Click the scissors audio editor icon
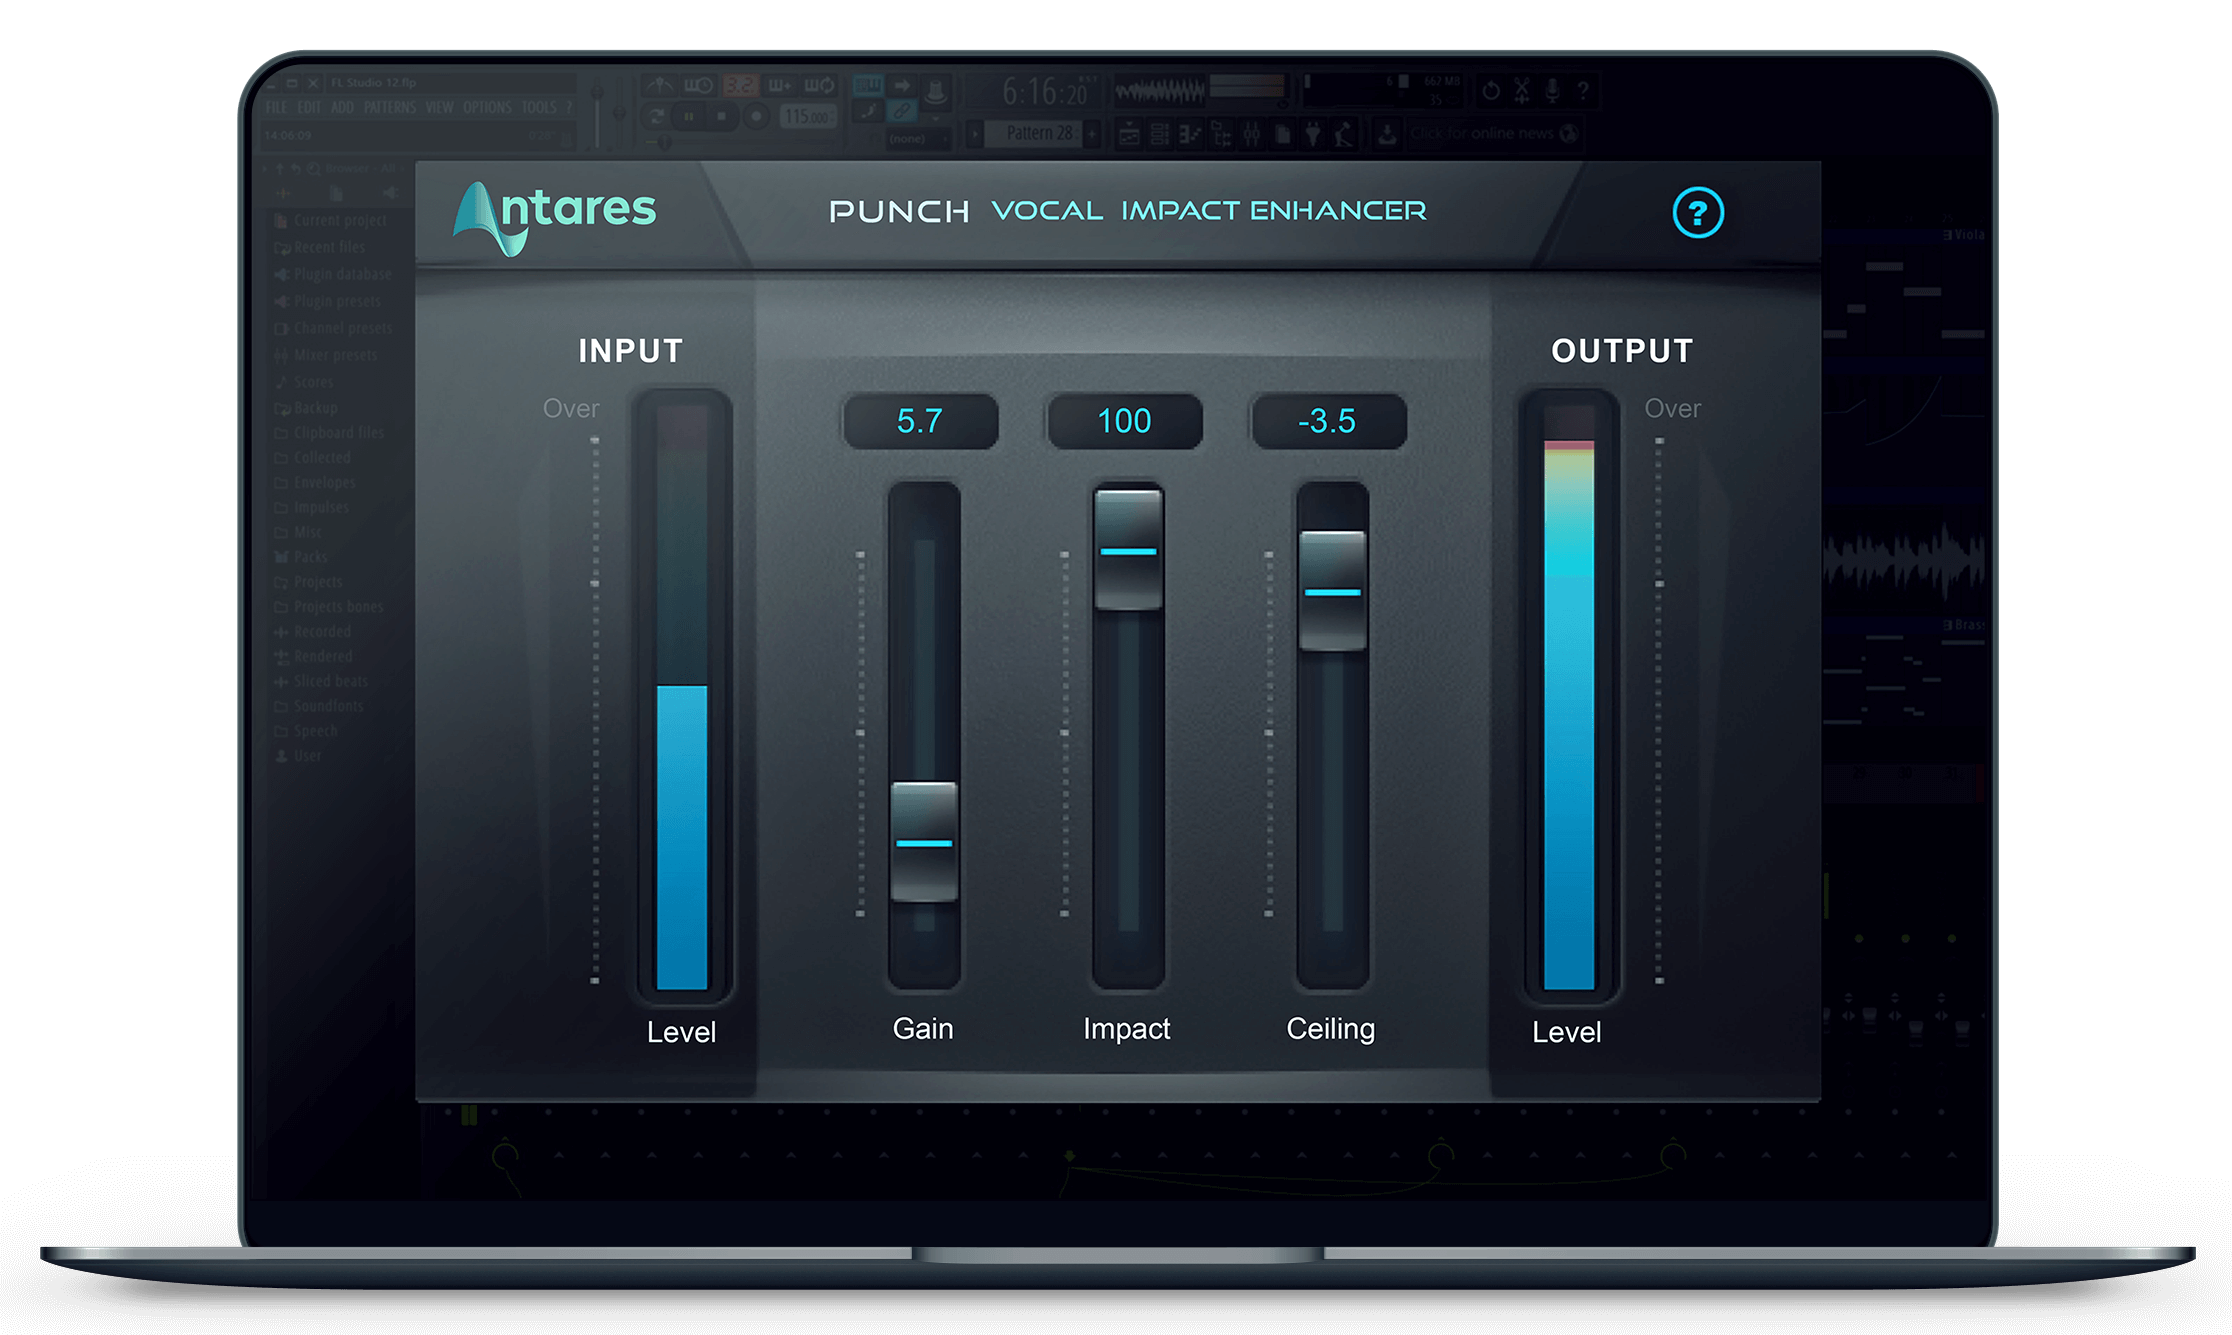 click(1521, 91)
